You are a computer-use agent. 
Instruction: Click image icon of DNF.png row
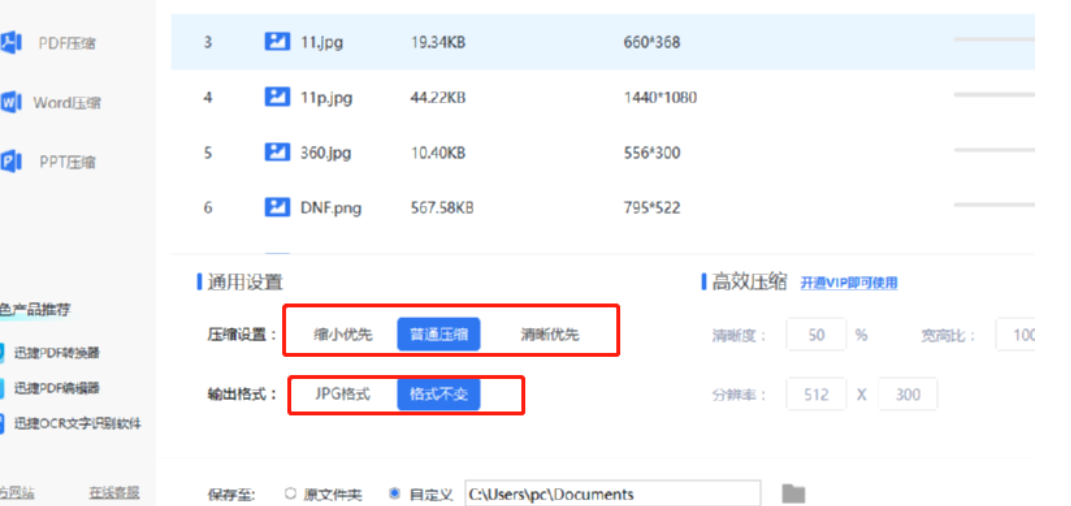click(x=277, y=207)
